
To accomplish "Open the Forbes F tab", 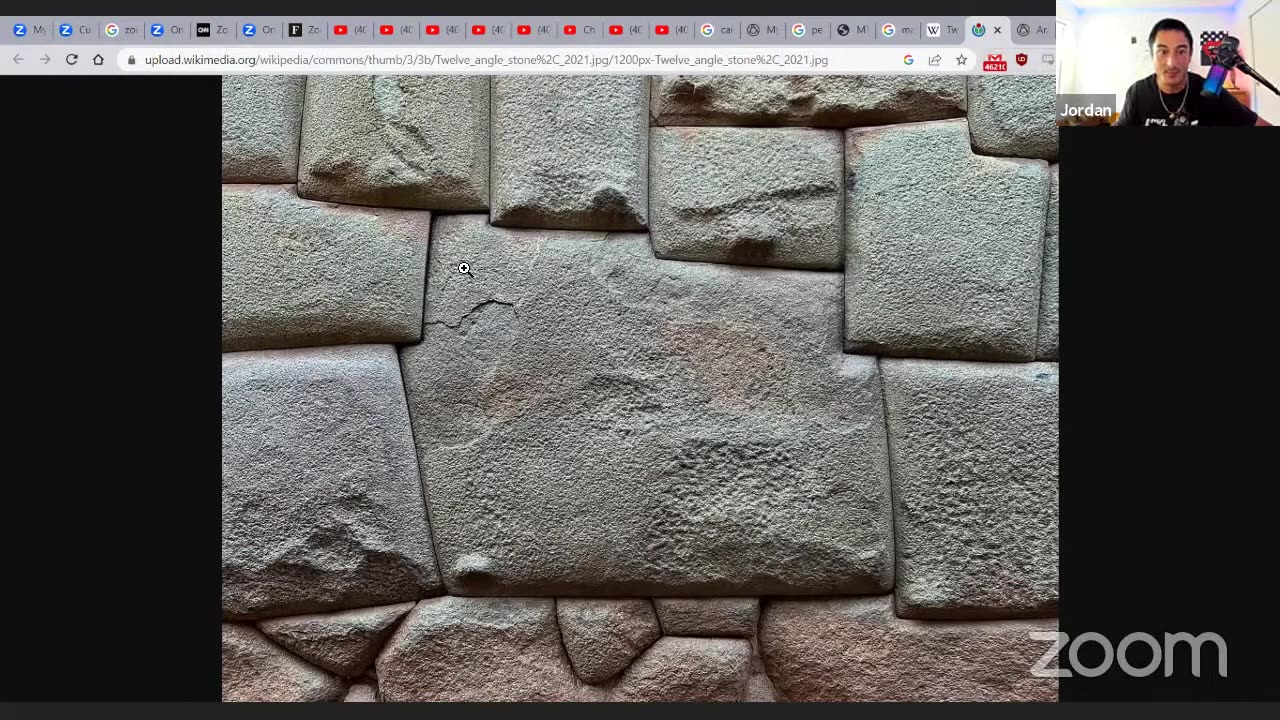I will pos(304,30).
